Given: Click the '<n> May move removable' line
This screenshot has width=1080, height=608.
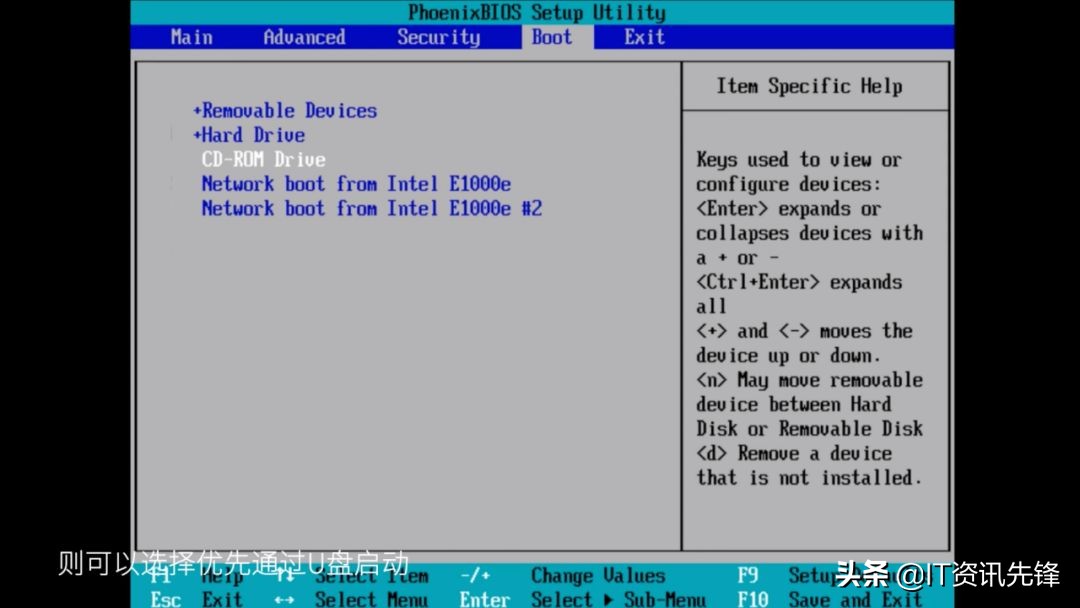Looking at the screenshot, I should tap(809, 380).
